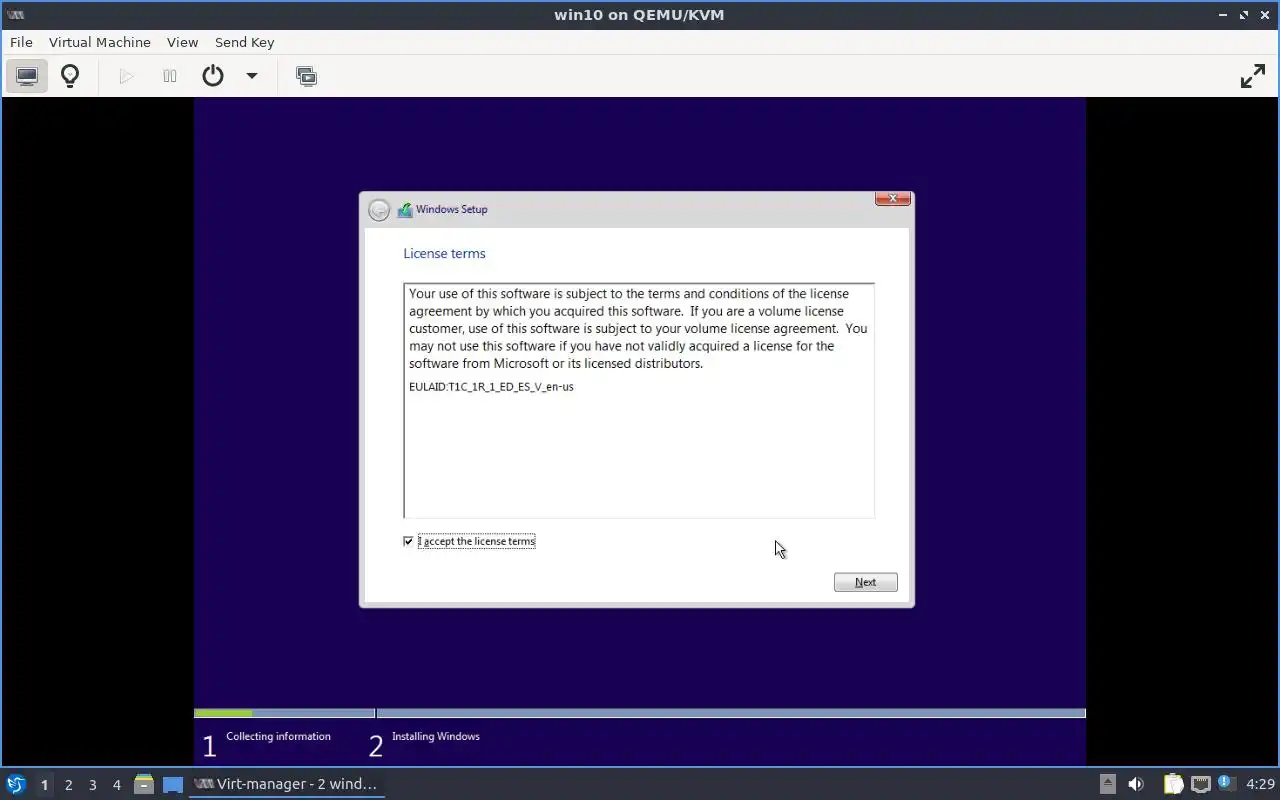The width and height of the screenshot is (1280, 800).
Task: Open the Virtual Machine menu
Action: point(100,42)
